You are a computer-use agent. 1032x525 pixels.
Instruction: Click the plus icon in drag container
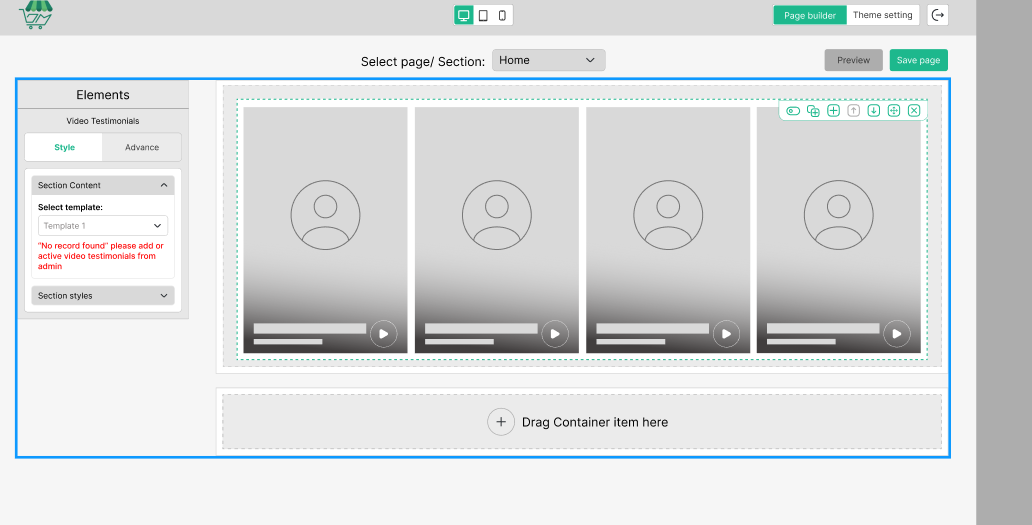pyautogui.click(x=501, y=422)
